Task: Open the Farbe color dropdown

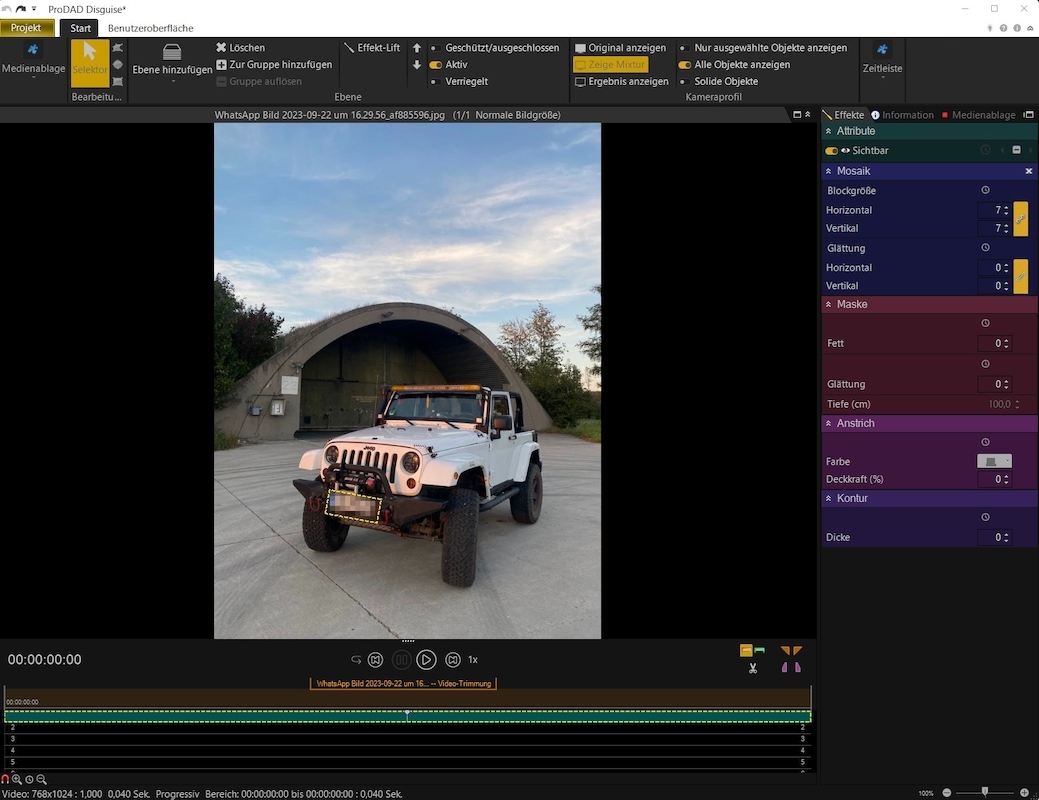Action: 994,461
